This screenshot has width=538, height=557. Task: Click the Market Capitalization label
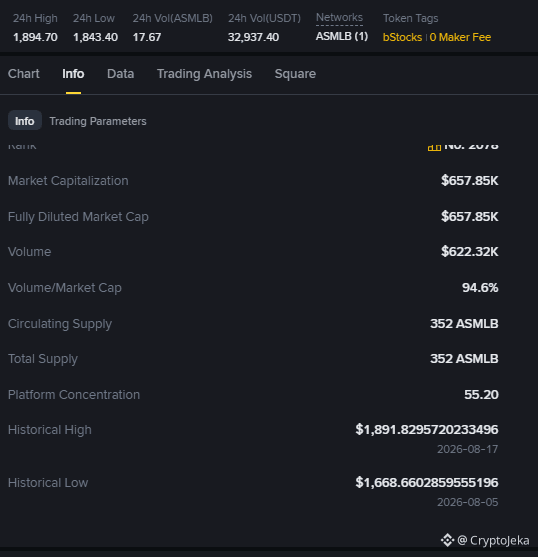[68, 181]
